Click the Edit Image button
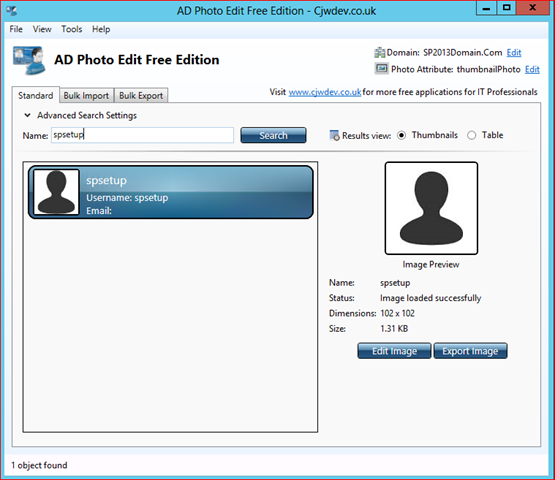555x480 pixels. [x=394, y=351]
